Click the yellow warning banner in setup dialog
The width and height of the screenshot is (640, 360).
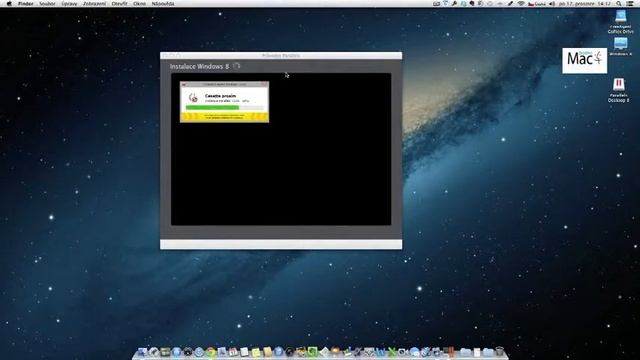click(224, 117)
